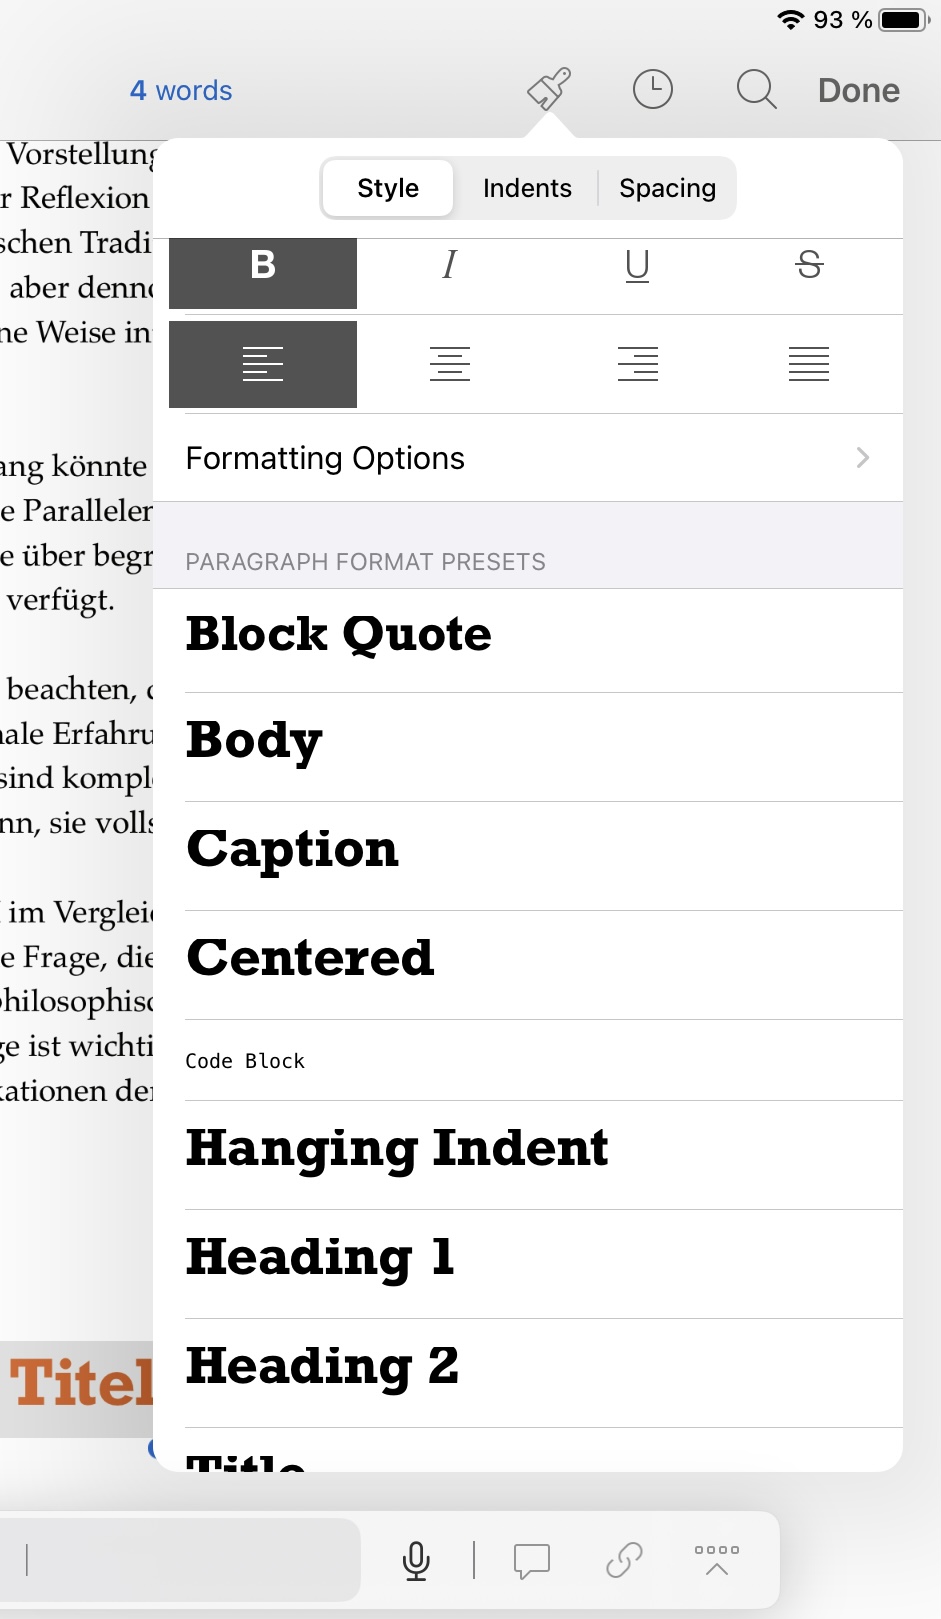Start a search with the magnifier icon
Screen dimensions: 941x1619
(x=756, y=89)
